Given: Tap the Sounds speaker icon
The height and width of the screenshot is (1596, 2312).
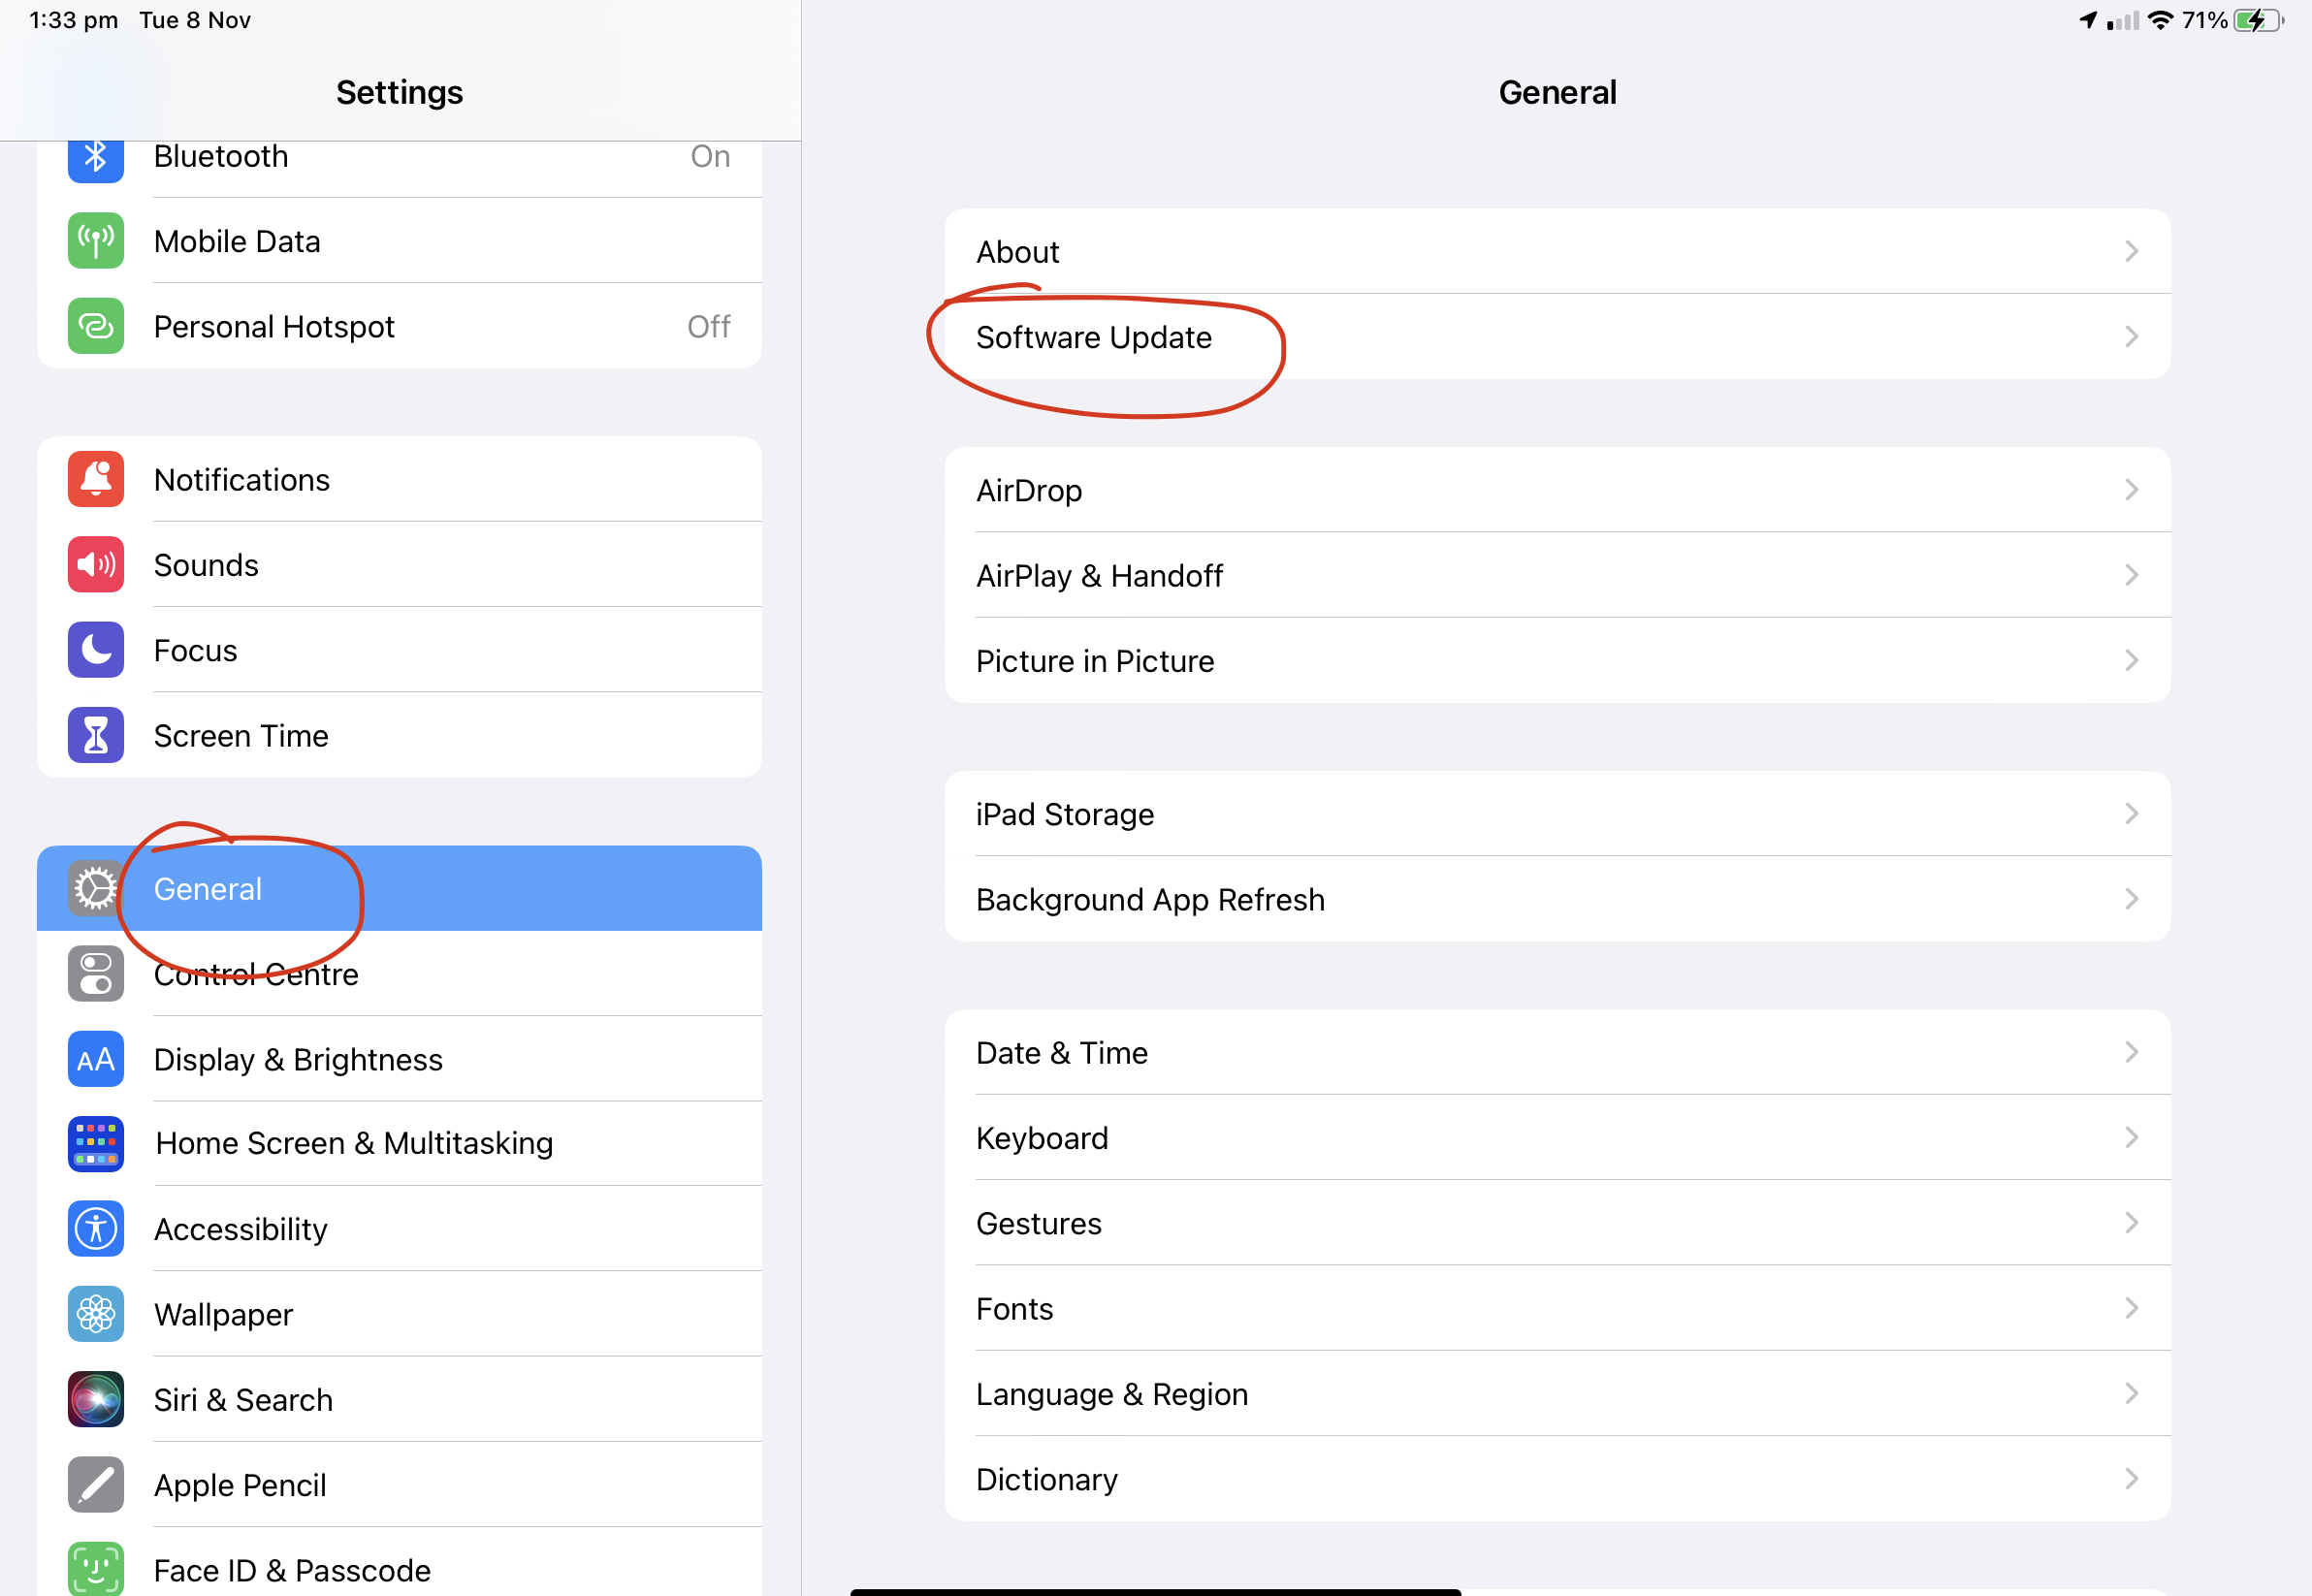Looking at the screenshot, I should [x=95, y=565].
